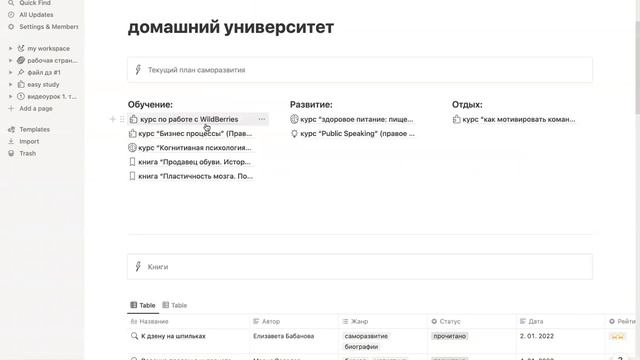Click the pin icon of файл дз #1
Viewport: 640px width, 360px height.
click(21, 72)
